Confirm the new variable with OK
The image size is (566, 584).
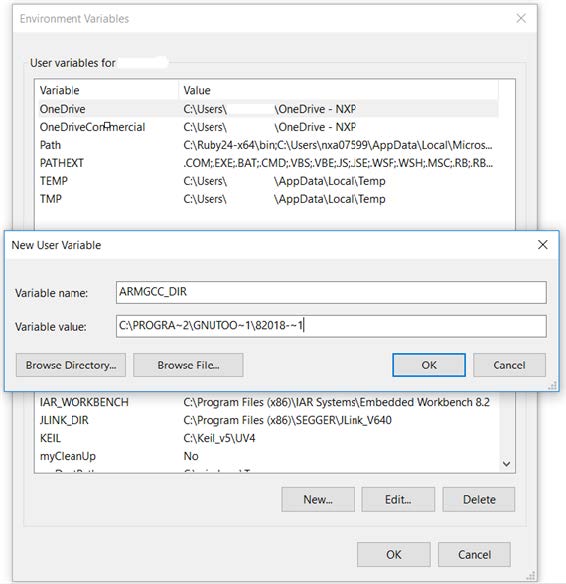coord(429,365)
